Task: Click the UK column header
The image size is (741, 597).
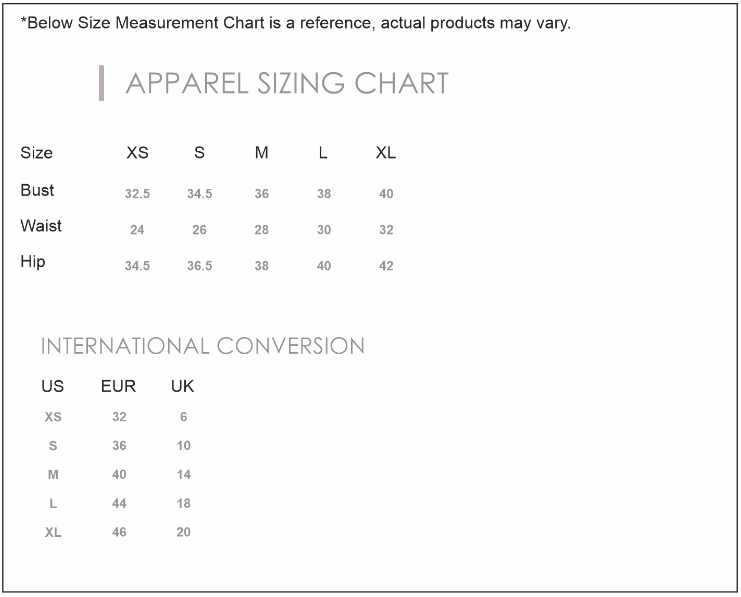Action: pos(183,386)
